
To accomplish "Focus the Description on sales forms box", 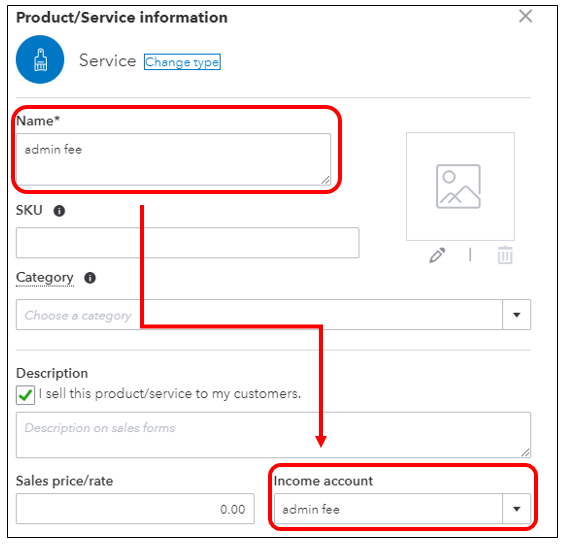I will (x=273, y=435).
